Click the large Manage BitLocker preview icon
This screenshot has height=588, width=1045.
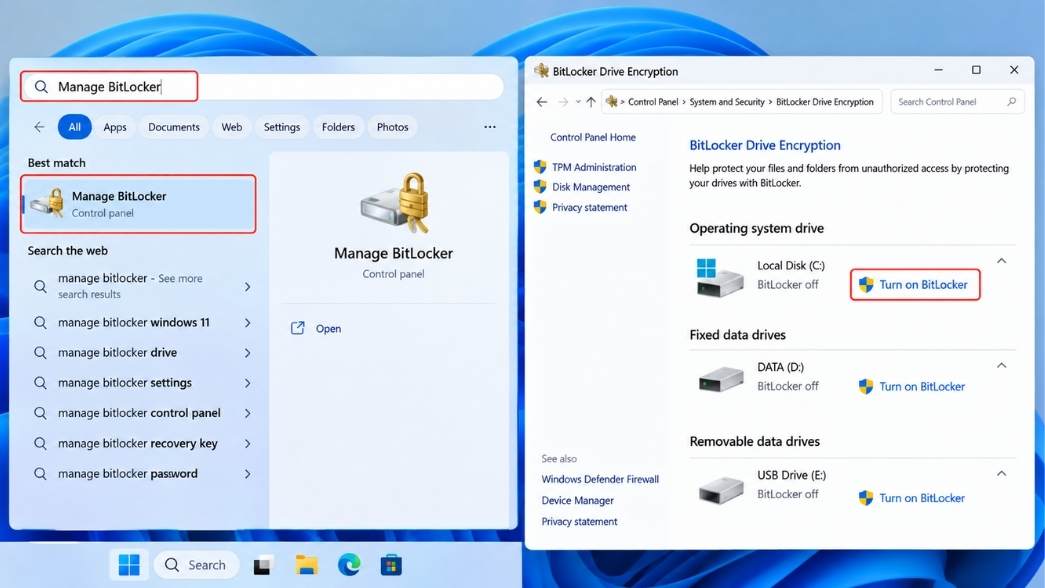pyautogui.click(x=394, y=203)
